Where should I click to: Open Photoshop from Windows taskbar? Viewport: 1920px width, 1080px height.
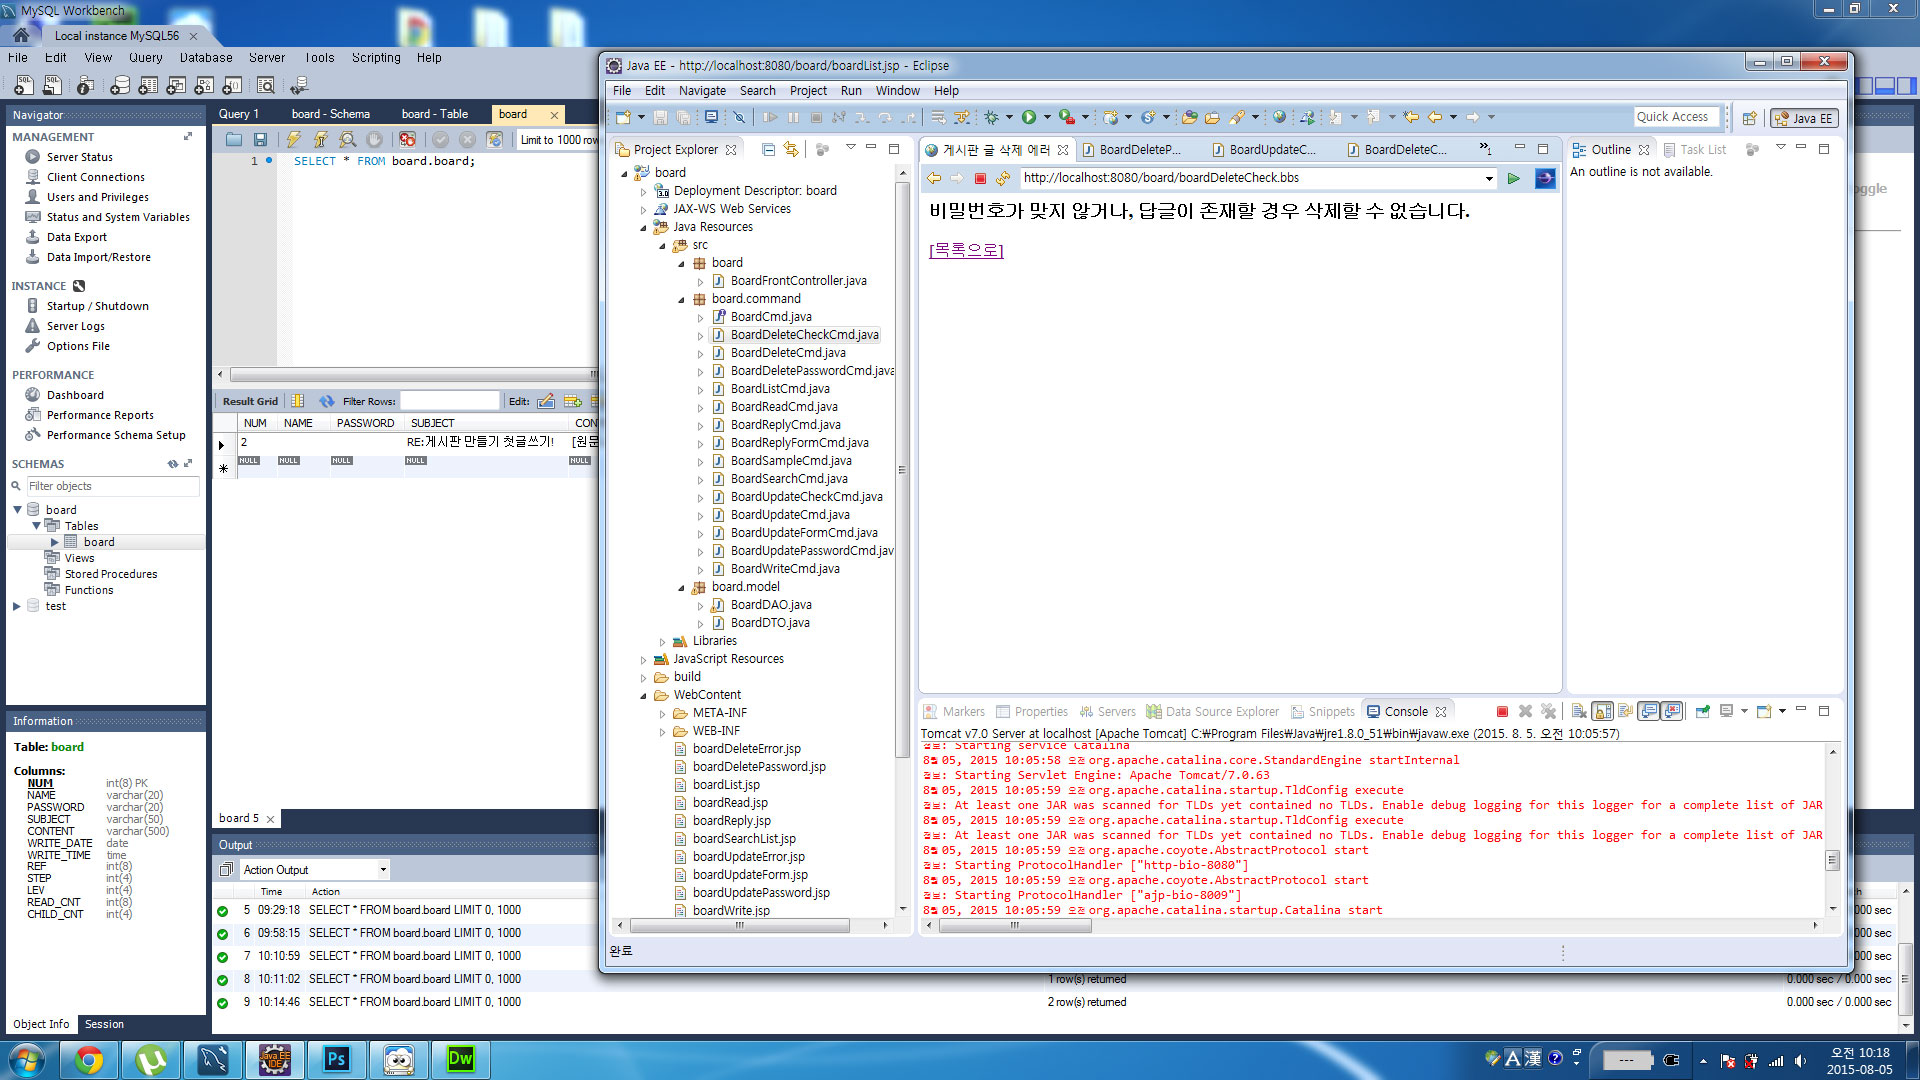point(337,1059)
